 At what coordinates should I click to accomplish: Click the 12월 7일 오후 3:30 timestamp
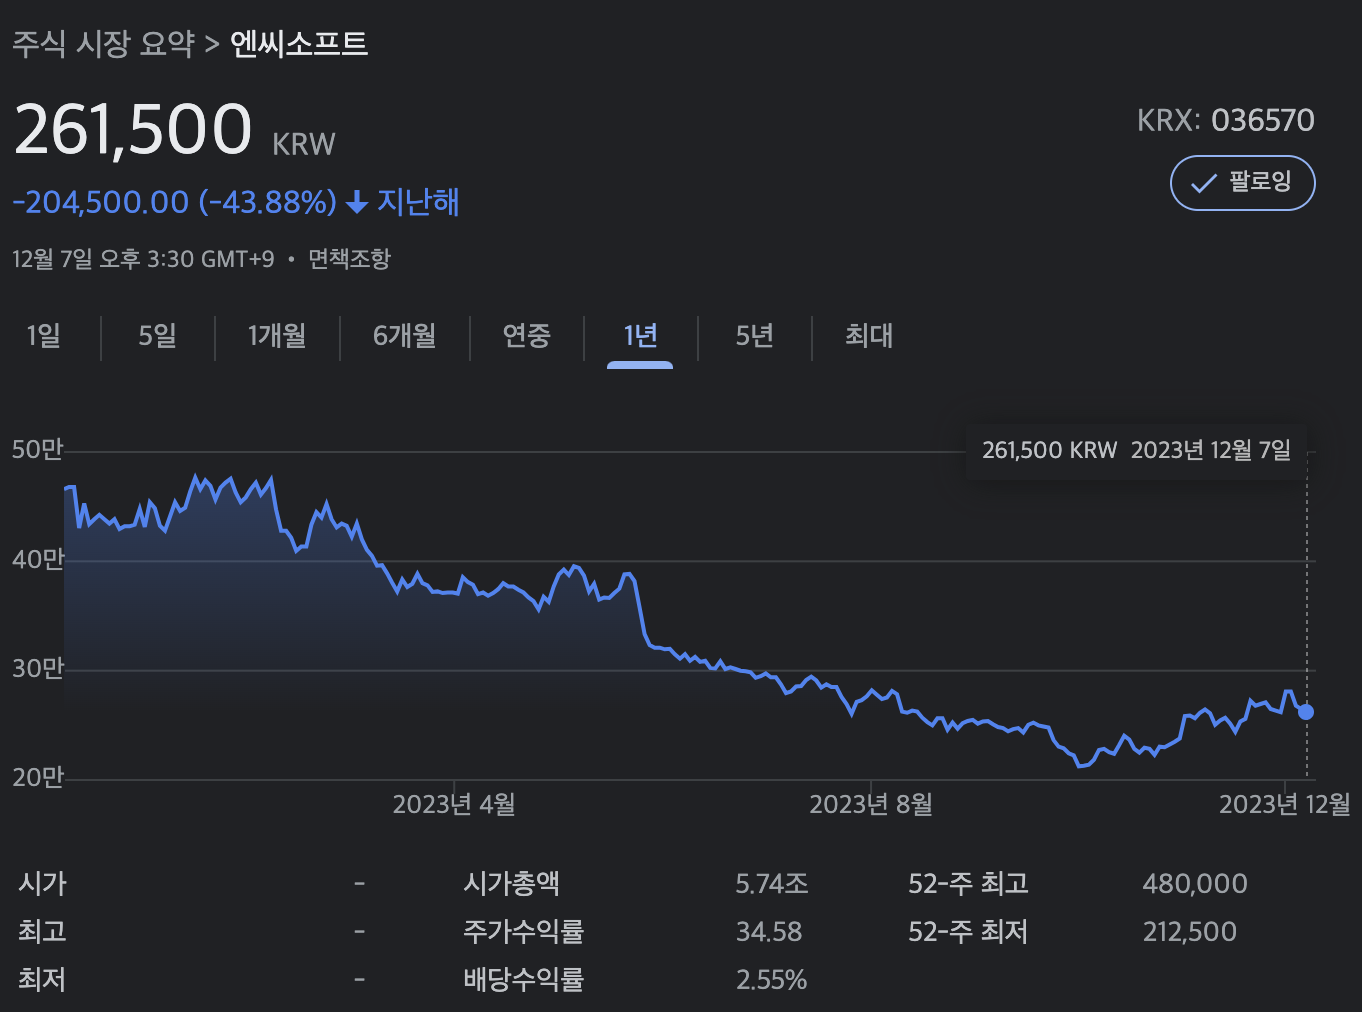[x=143, y=259]
